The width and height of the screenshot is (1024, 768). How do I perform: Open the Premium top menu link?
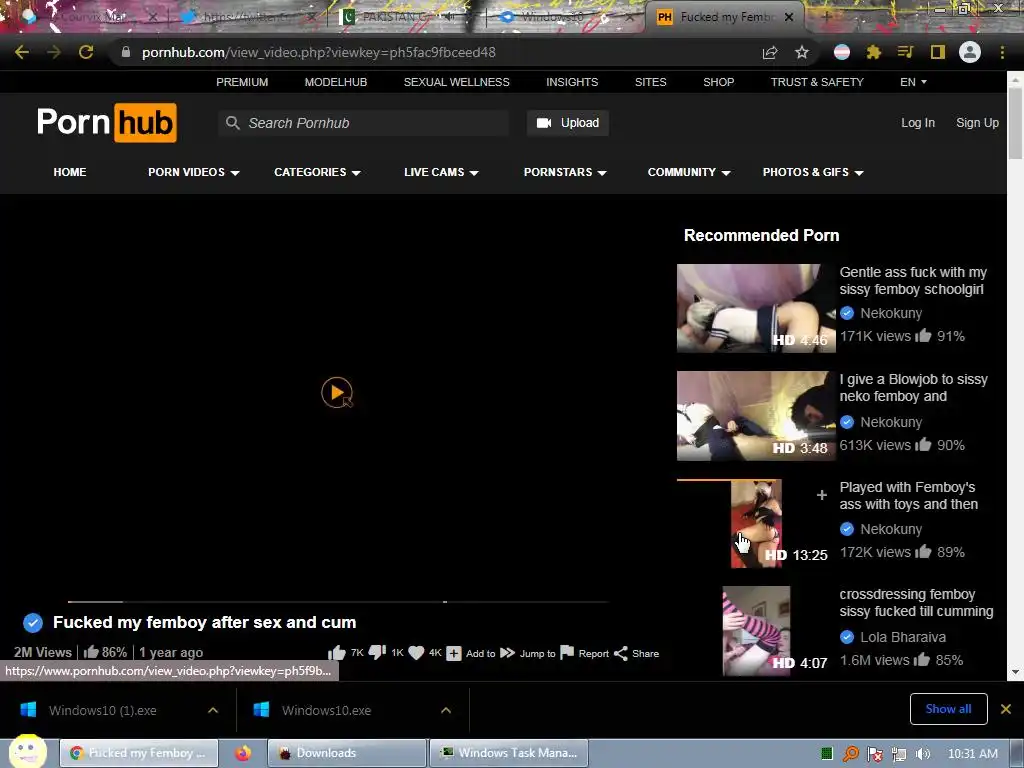pos(242,82)
